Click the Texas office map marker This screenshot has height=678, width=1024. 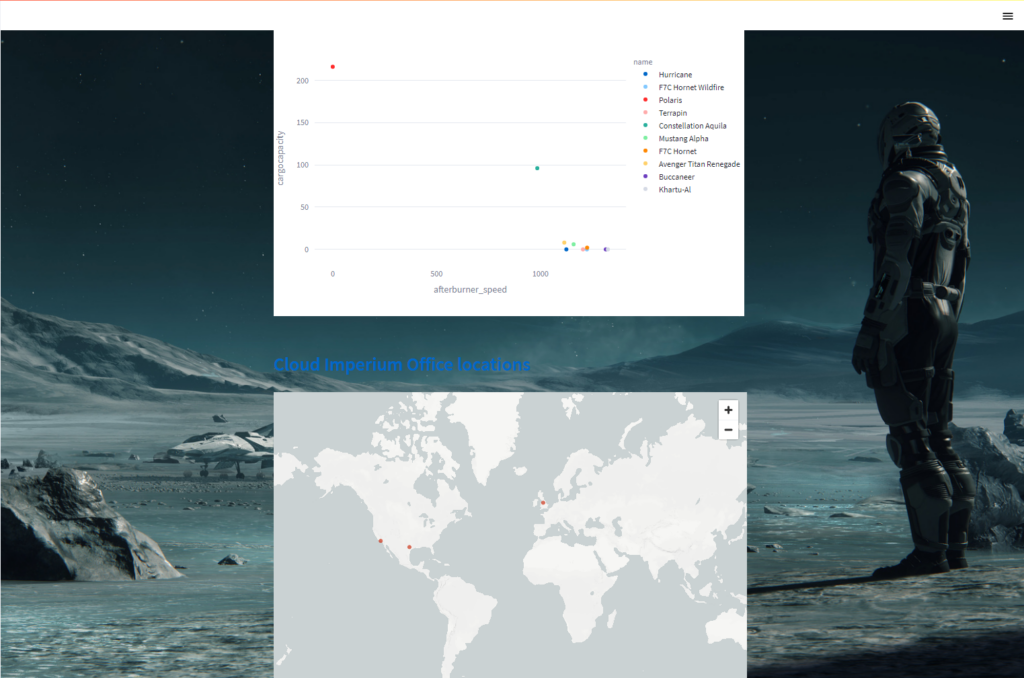pyautogui.click(x=409, y=547)
